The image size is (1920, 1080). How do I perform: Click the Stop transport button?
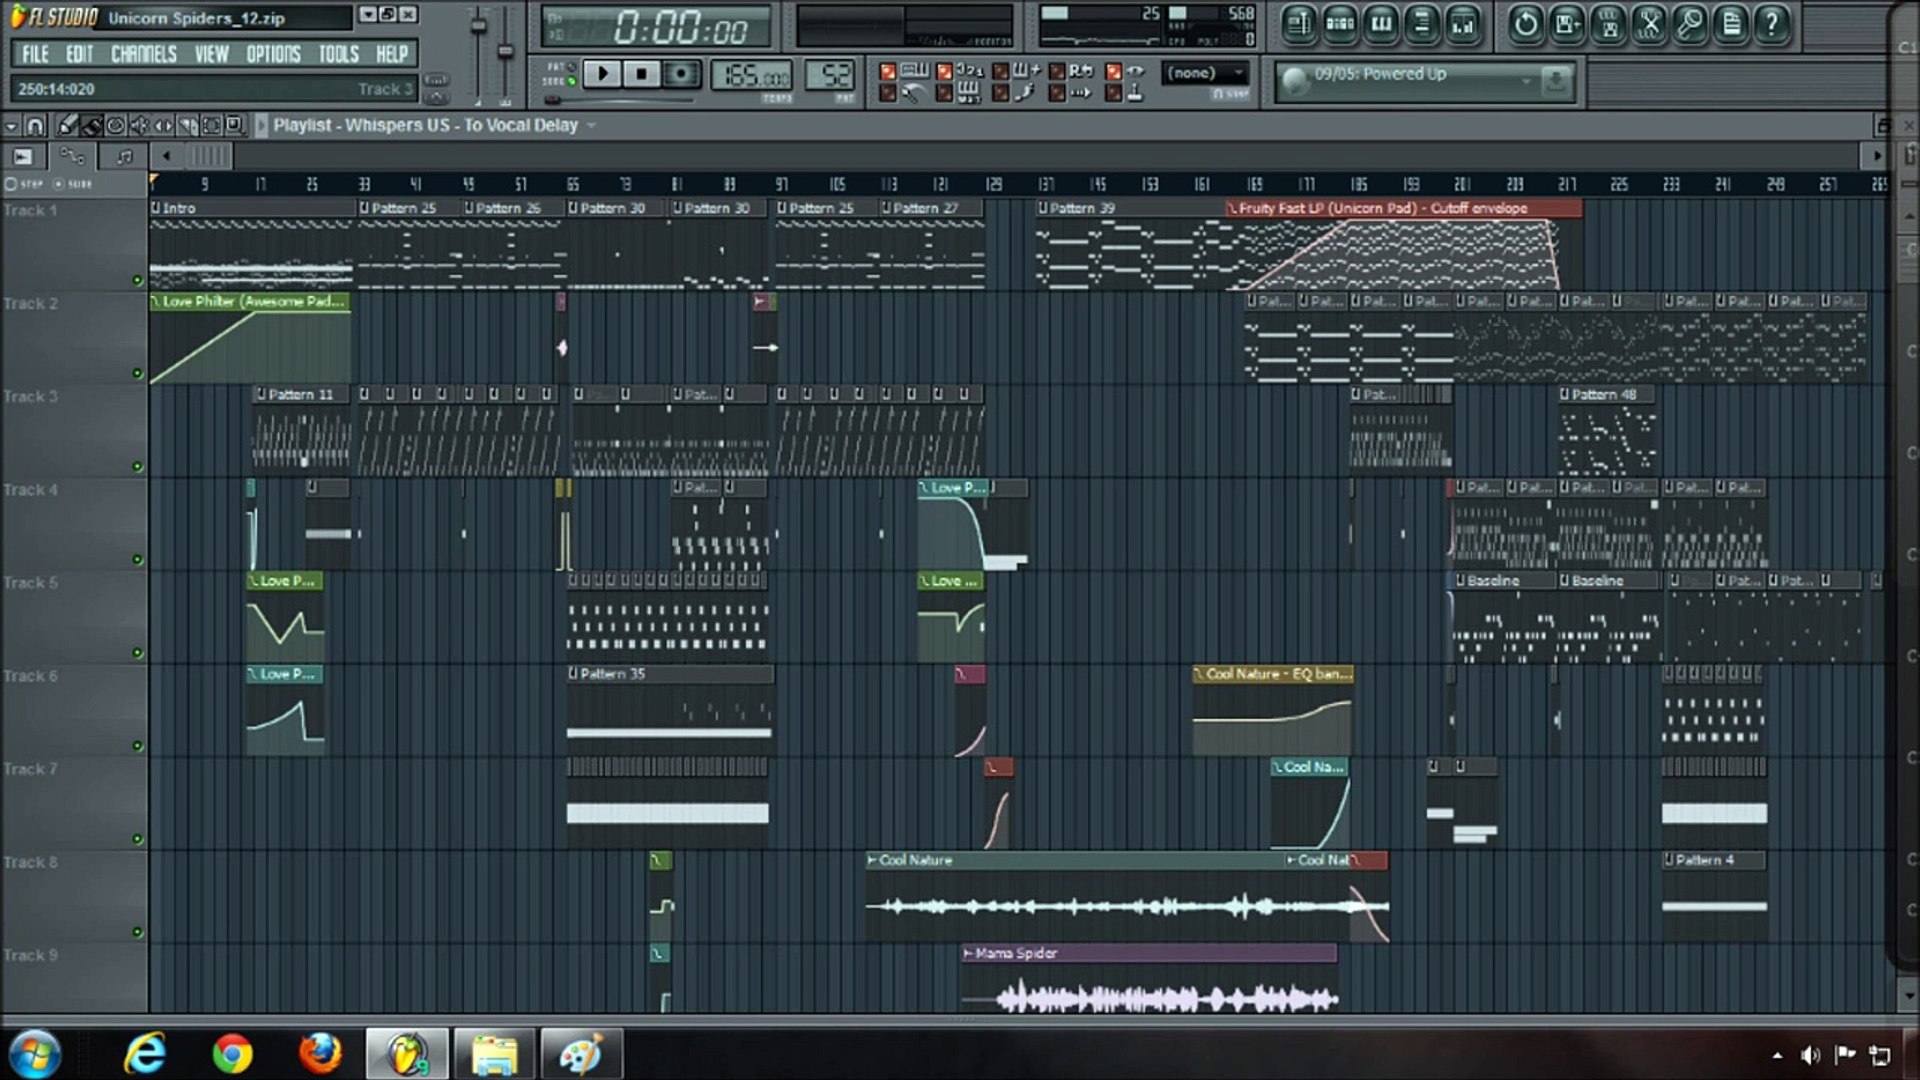641,74
